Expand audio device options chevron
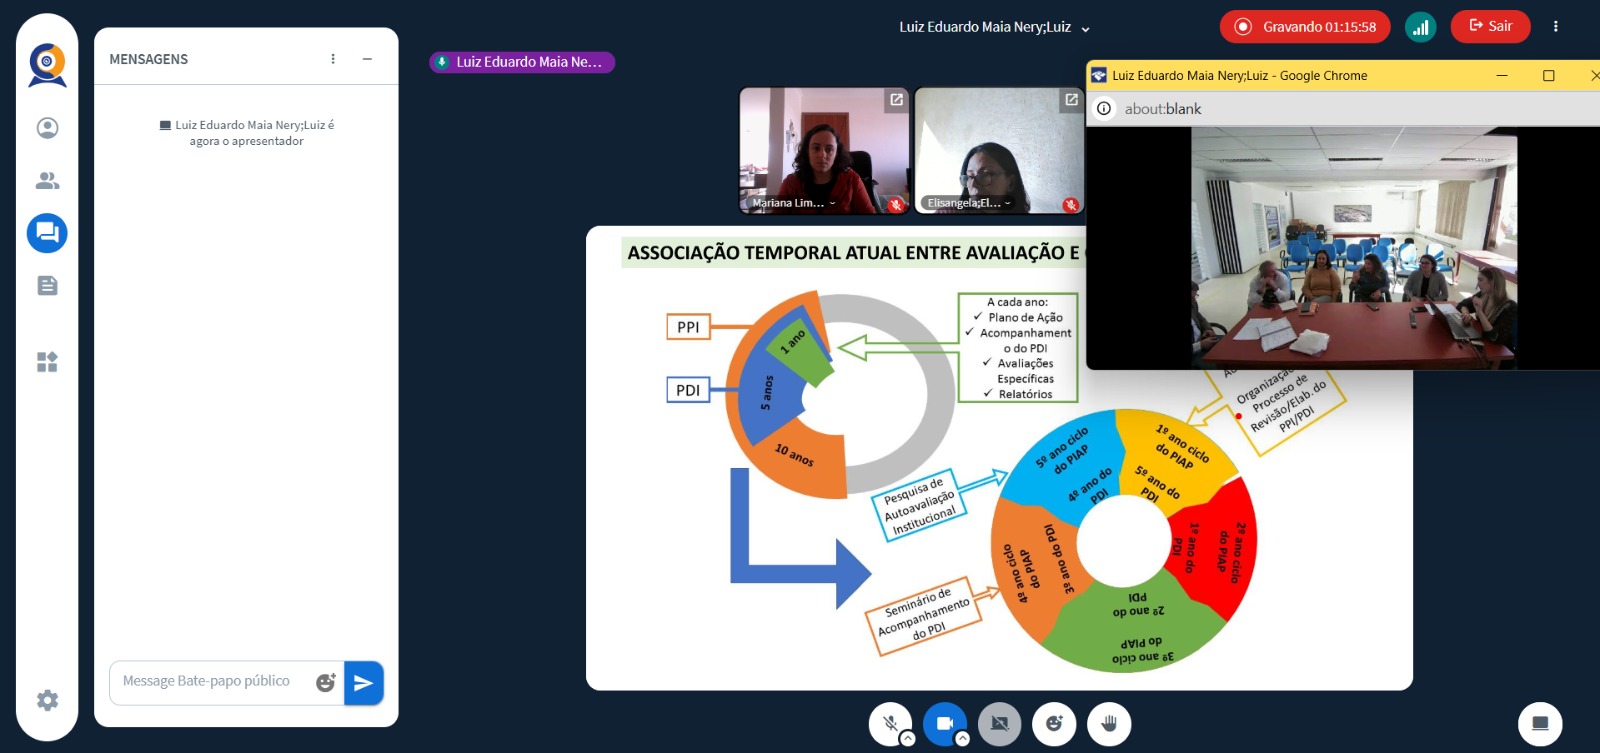Screen dimensions: 1600x753 [x=907, y=739]
